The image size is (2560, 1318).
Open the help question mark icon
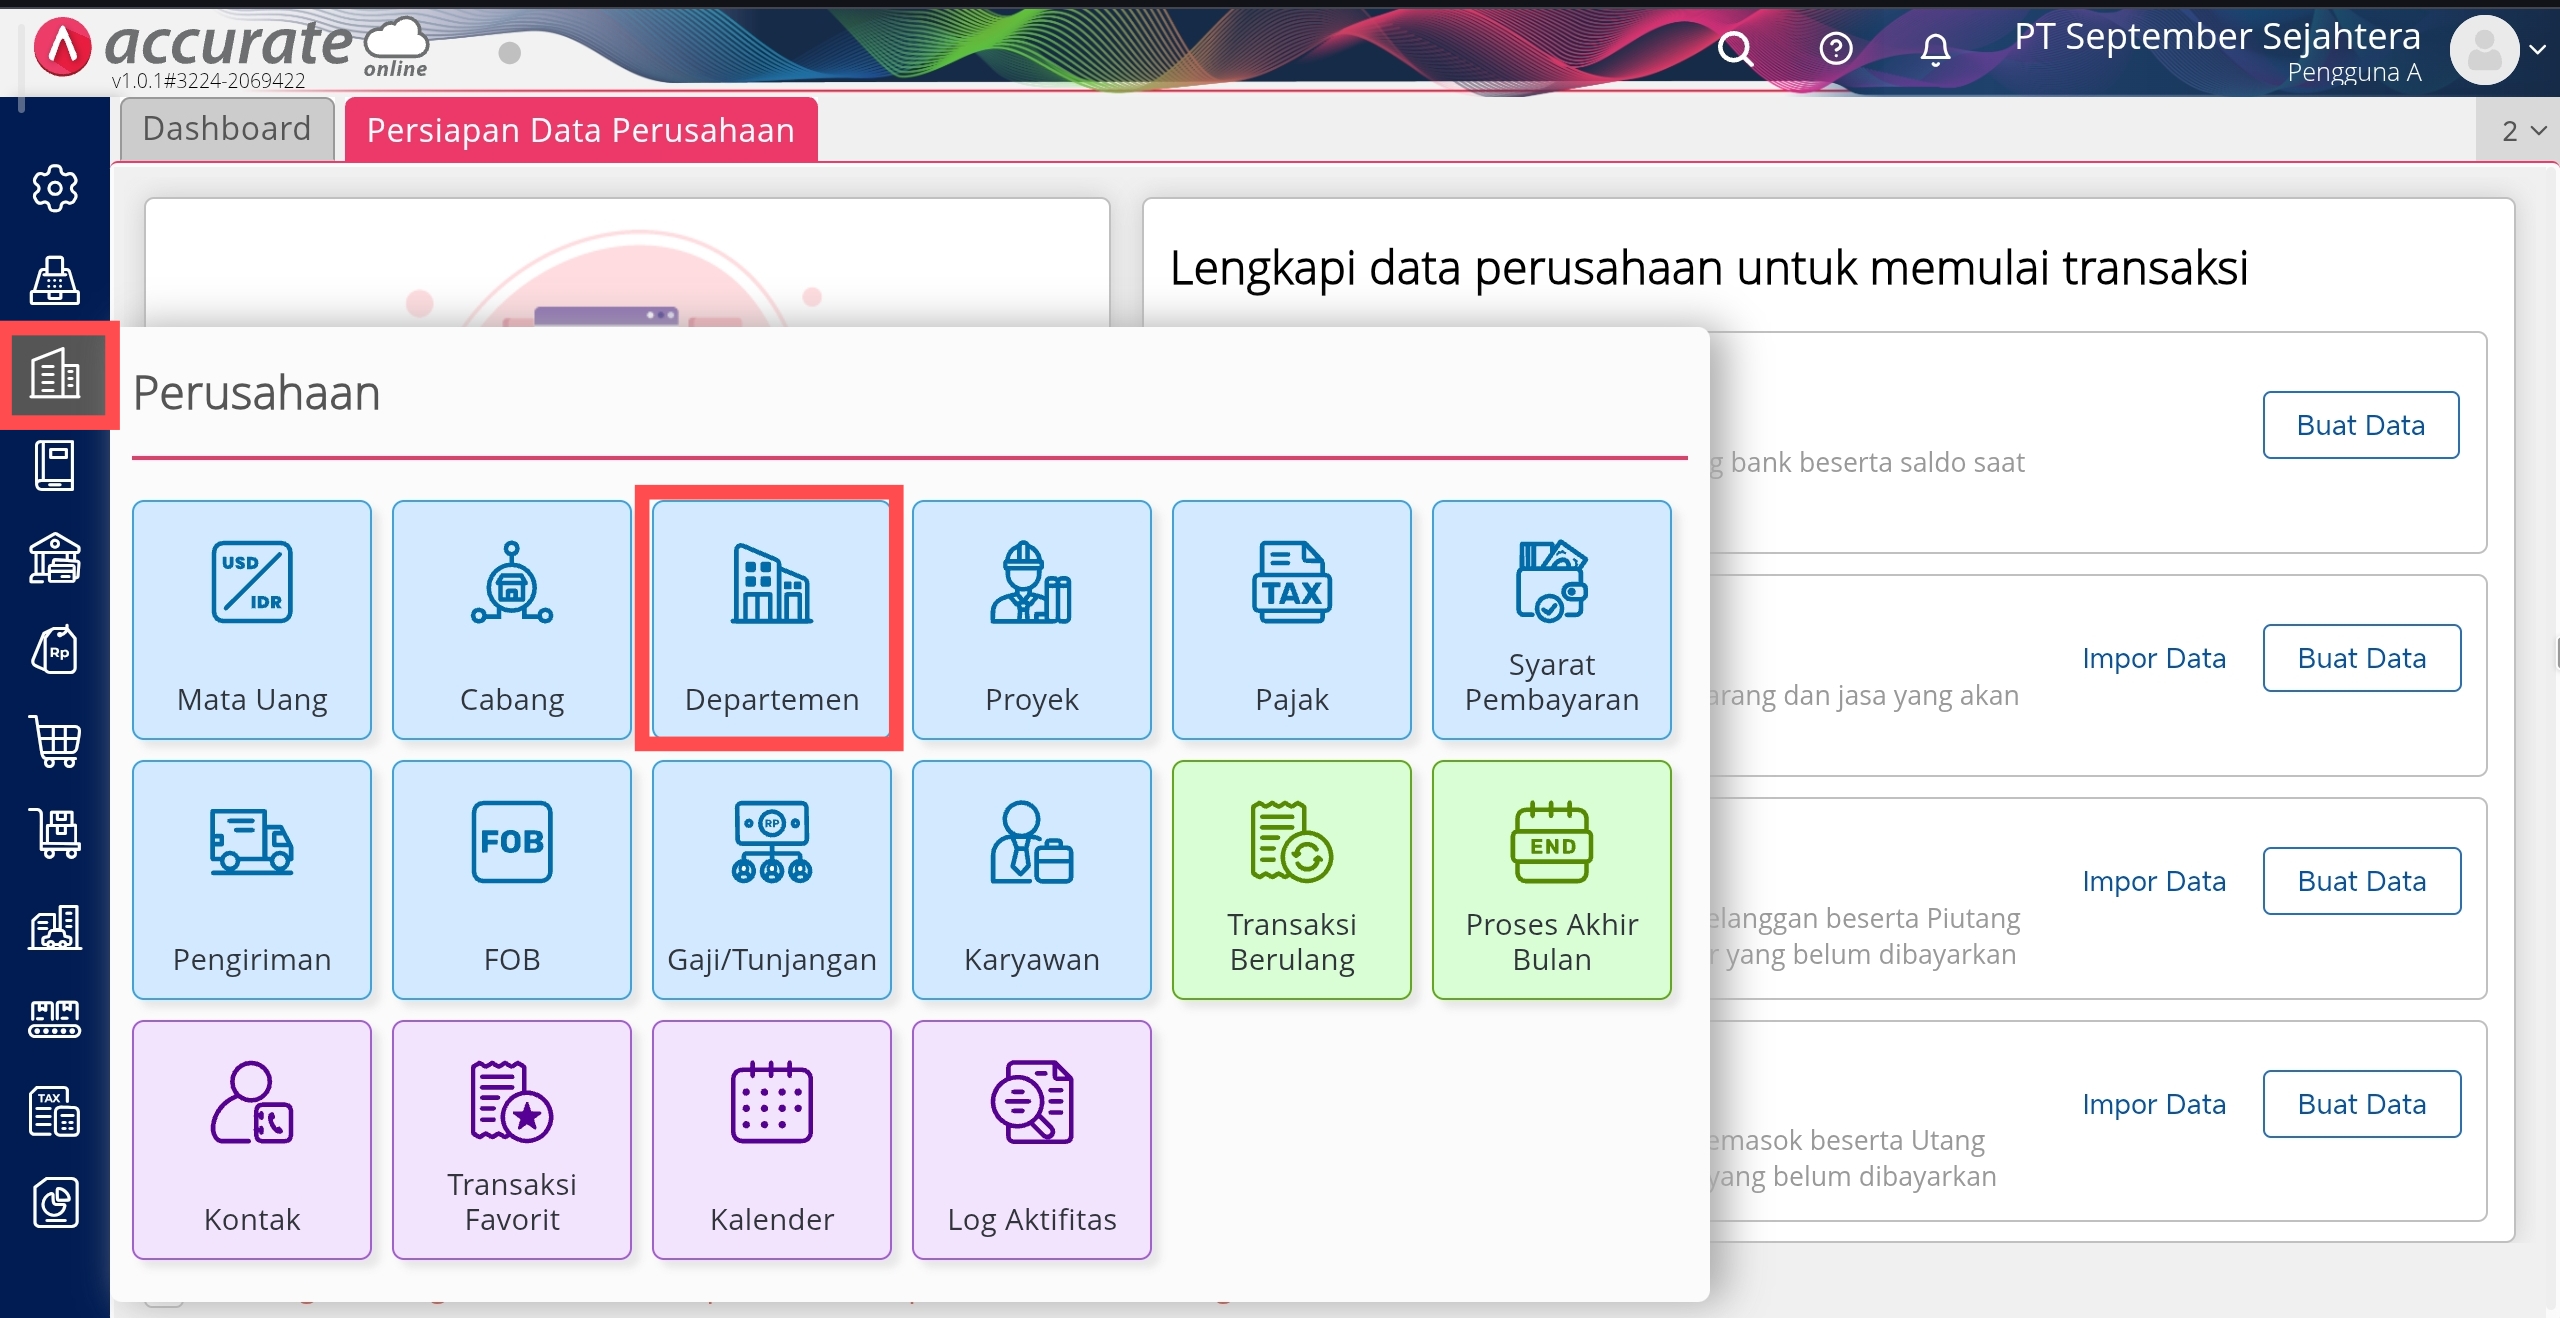point(1836,49)
